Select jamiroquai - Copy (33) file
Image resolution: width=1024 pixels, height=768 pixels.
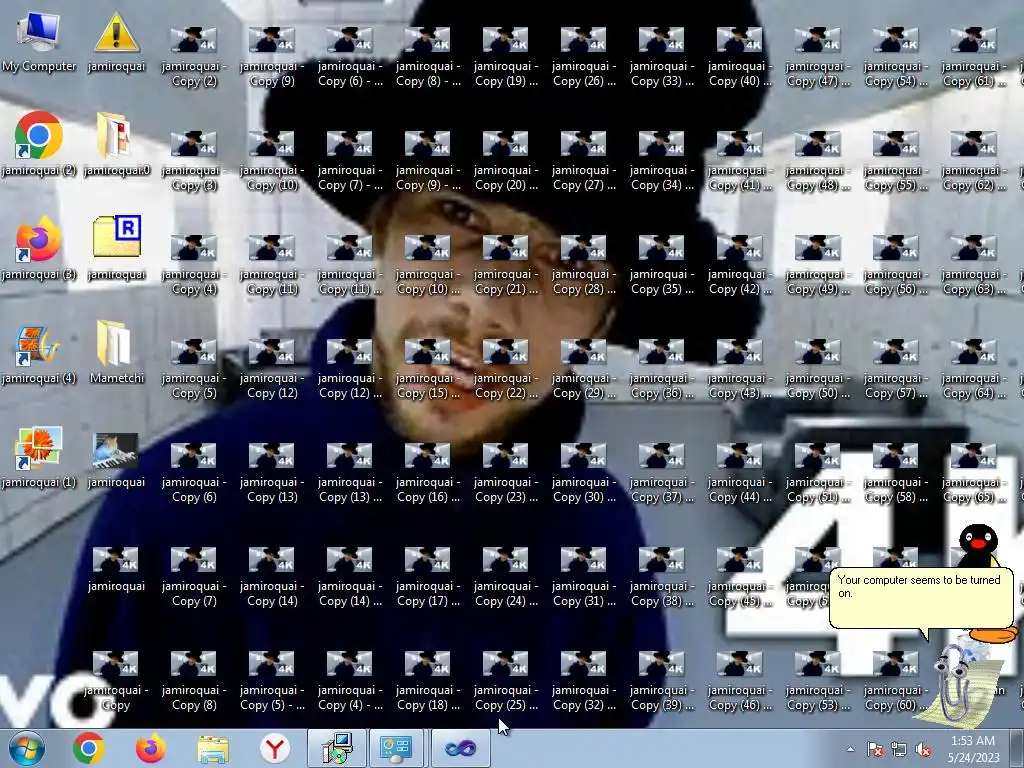[x=662, y=56]
